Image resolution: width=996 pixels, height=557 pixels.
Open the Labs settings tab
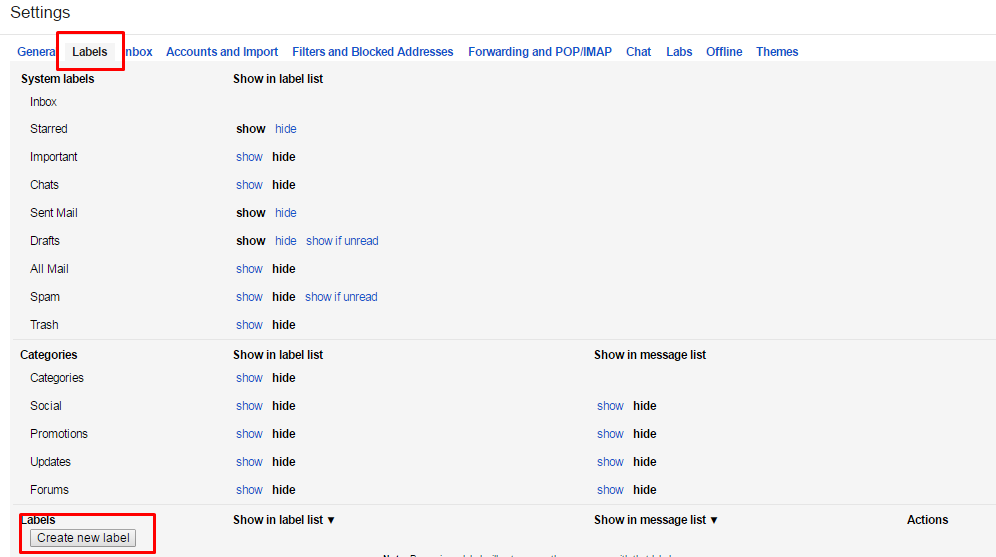679,52
